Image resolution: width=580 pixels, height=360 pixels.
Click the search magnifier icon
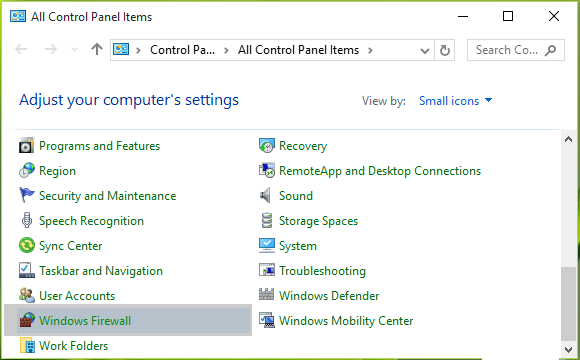[550, 50]
